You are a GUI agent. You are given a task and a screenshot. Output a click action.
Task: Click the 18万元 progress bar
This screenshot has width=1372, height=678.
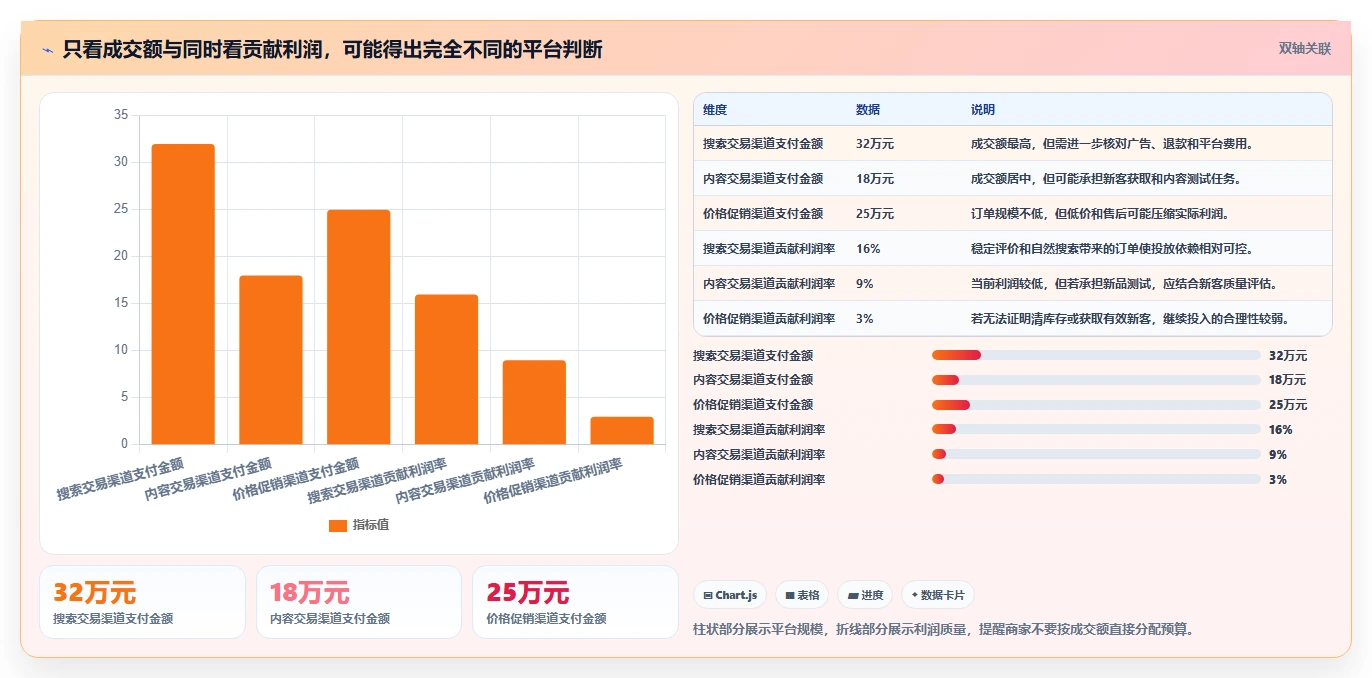pos(1096,380)
